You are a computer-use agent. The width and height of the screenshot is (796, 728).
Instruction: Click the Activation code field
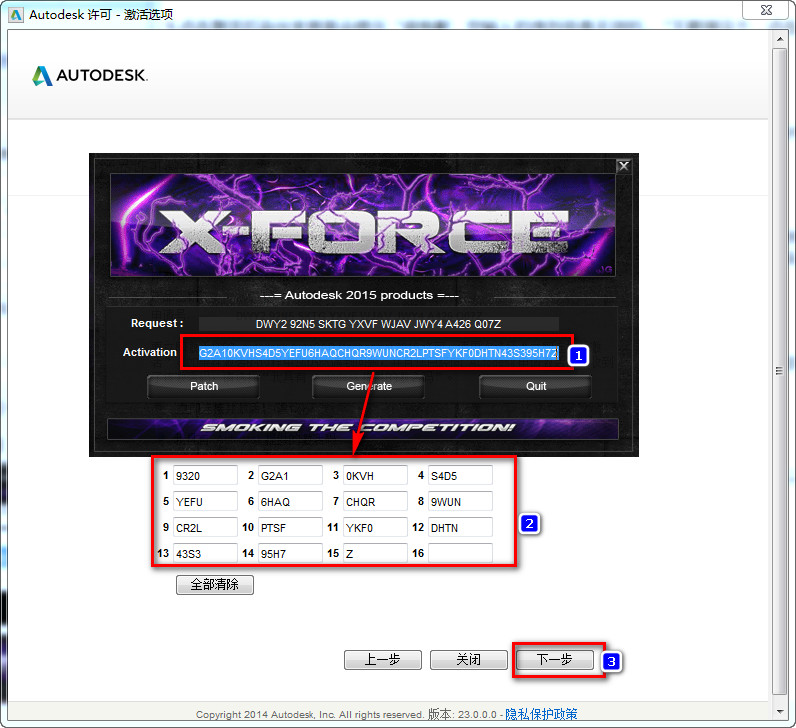tap(378, 353)
